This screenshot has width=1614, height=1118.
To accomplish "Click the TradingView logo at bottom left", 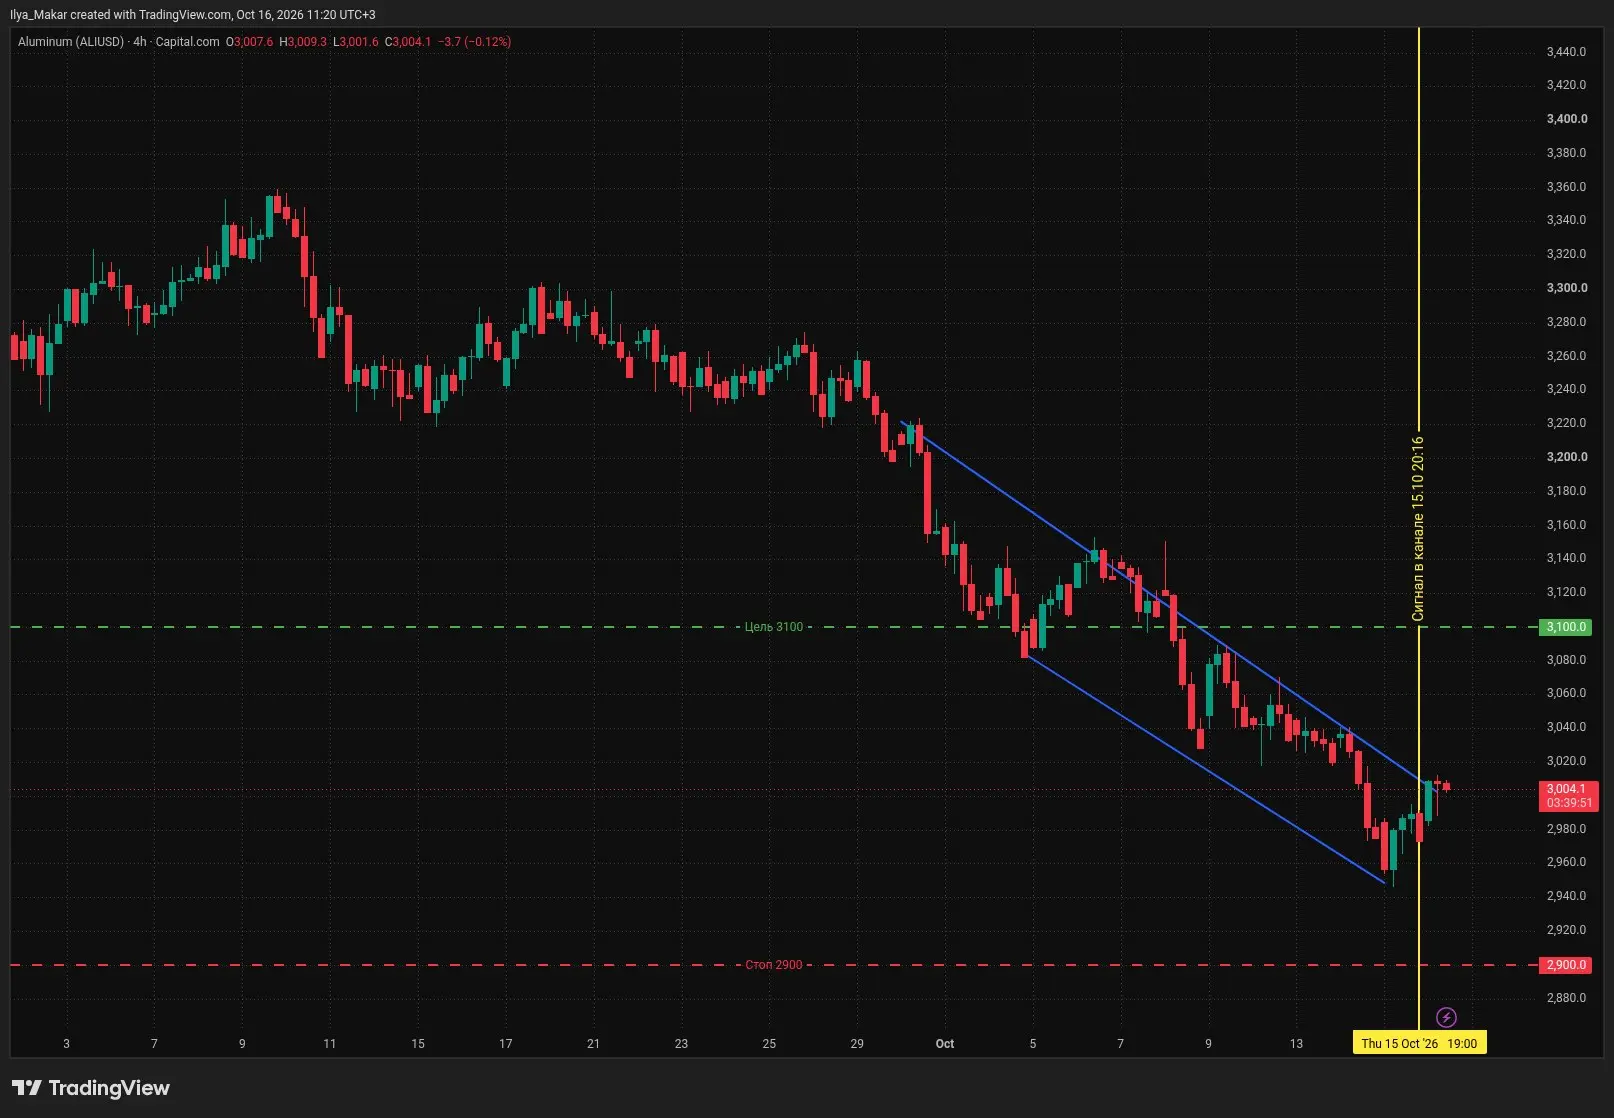I will (x=91, y=1088).
